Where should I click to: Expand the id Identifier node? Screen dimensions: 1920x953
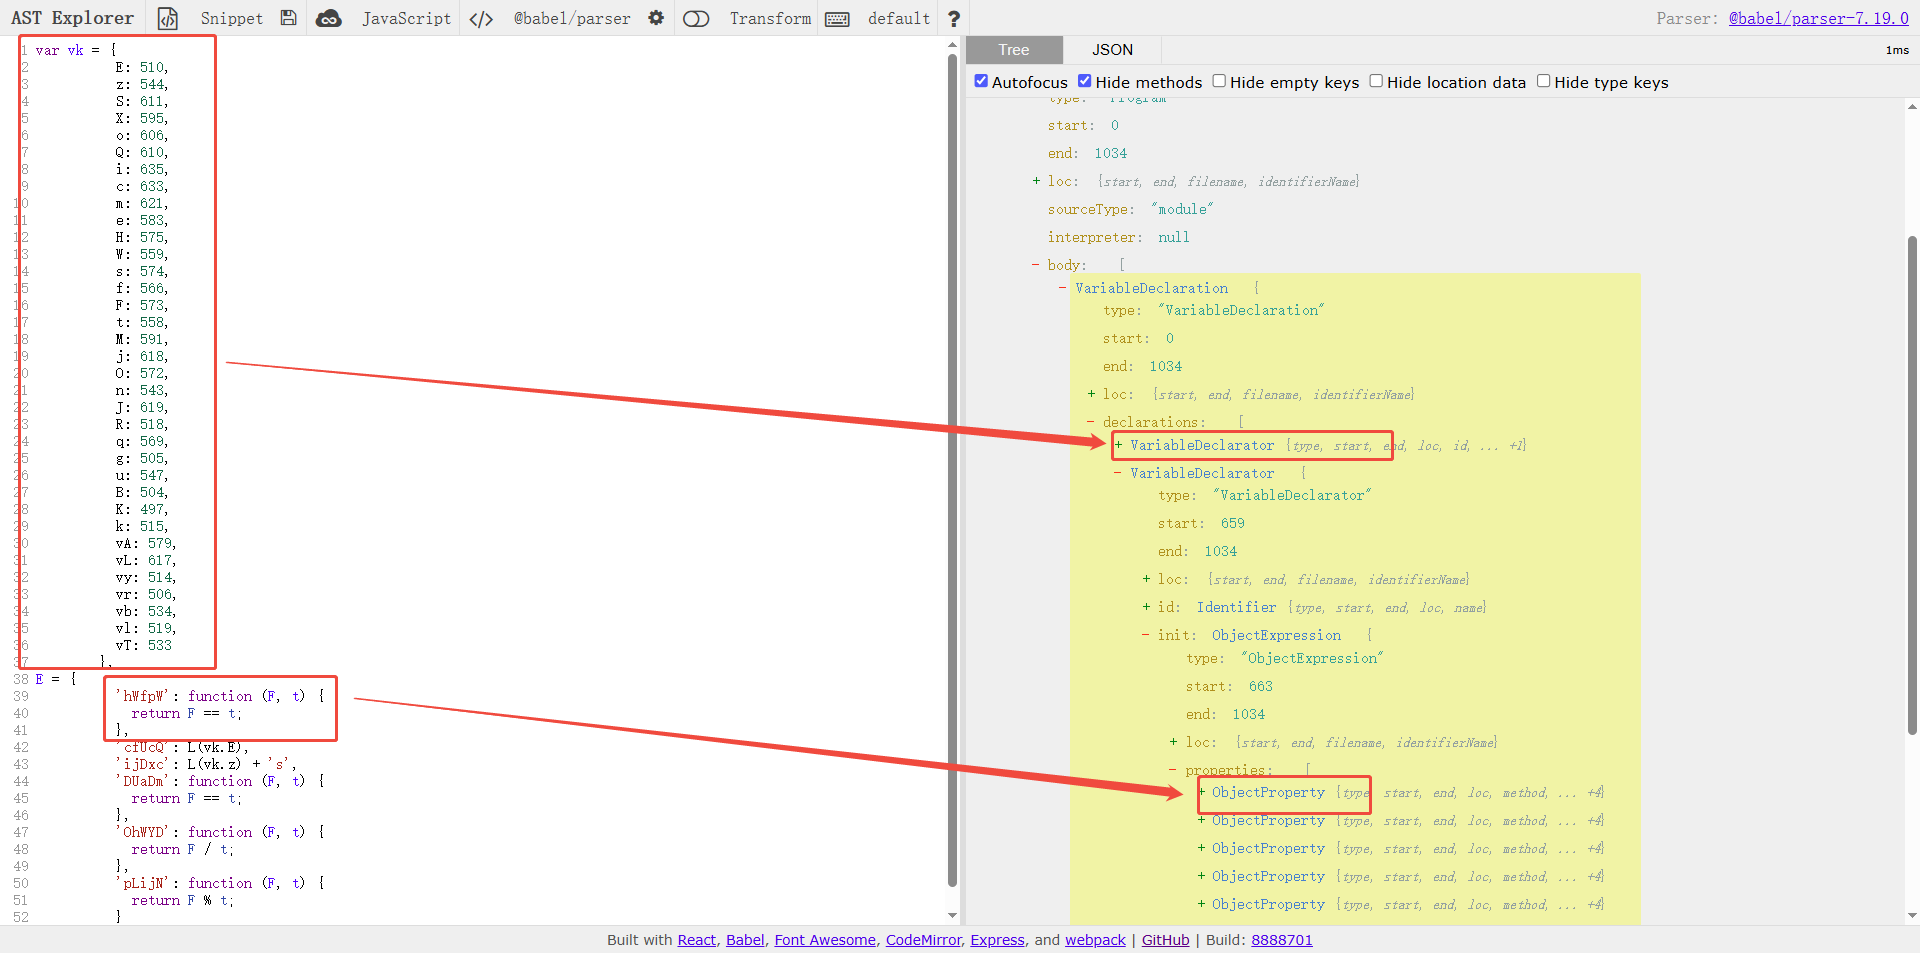(x=1146, y=607)
